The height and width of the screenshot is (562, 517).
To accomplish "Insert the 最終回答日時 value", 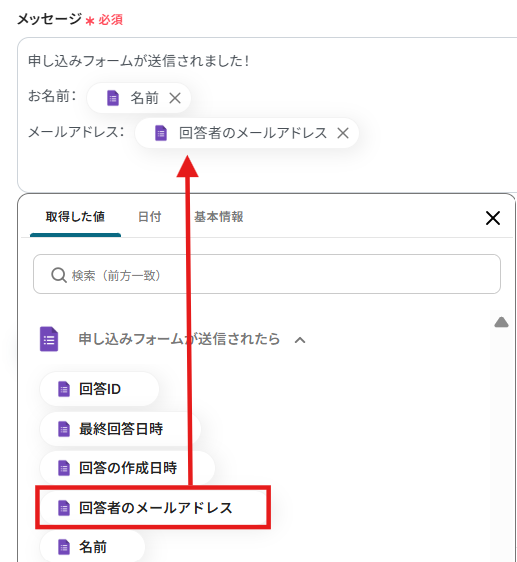I will click(x=120, y=429).
